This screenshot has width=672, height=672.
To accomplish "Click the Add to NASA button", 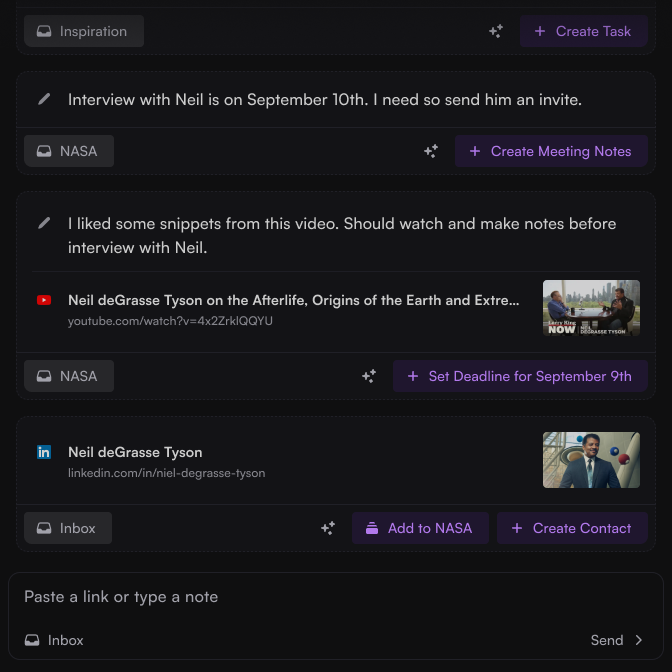I will coord(420,528).
